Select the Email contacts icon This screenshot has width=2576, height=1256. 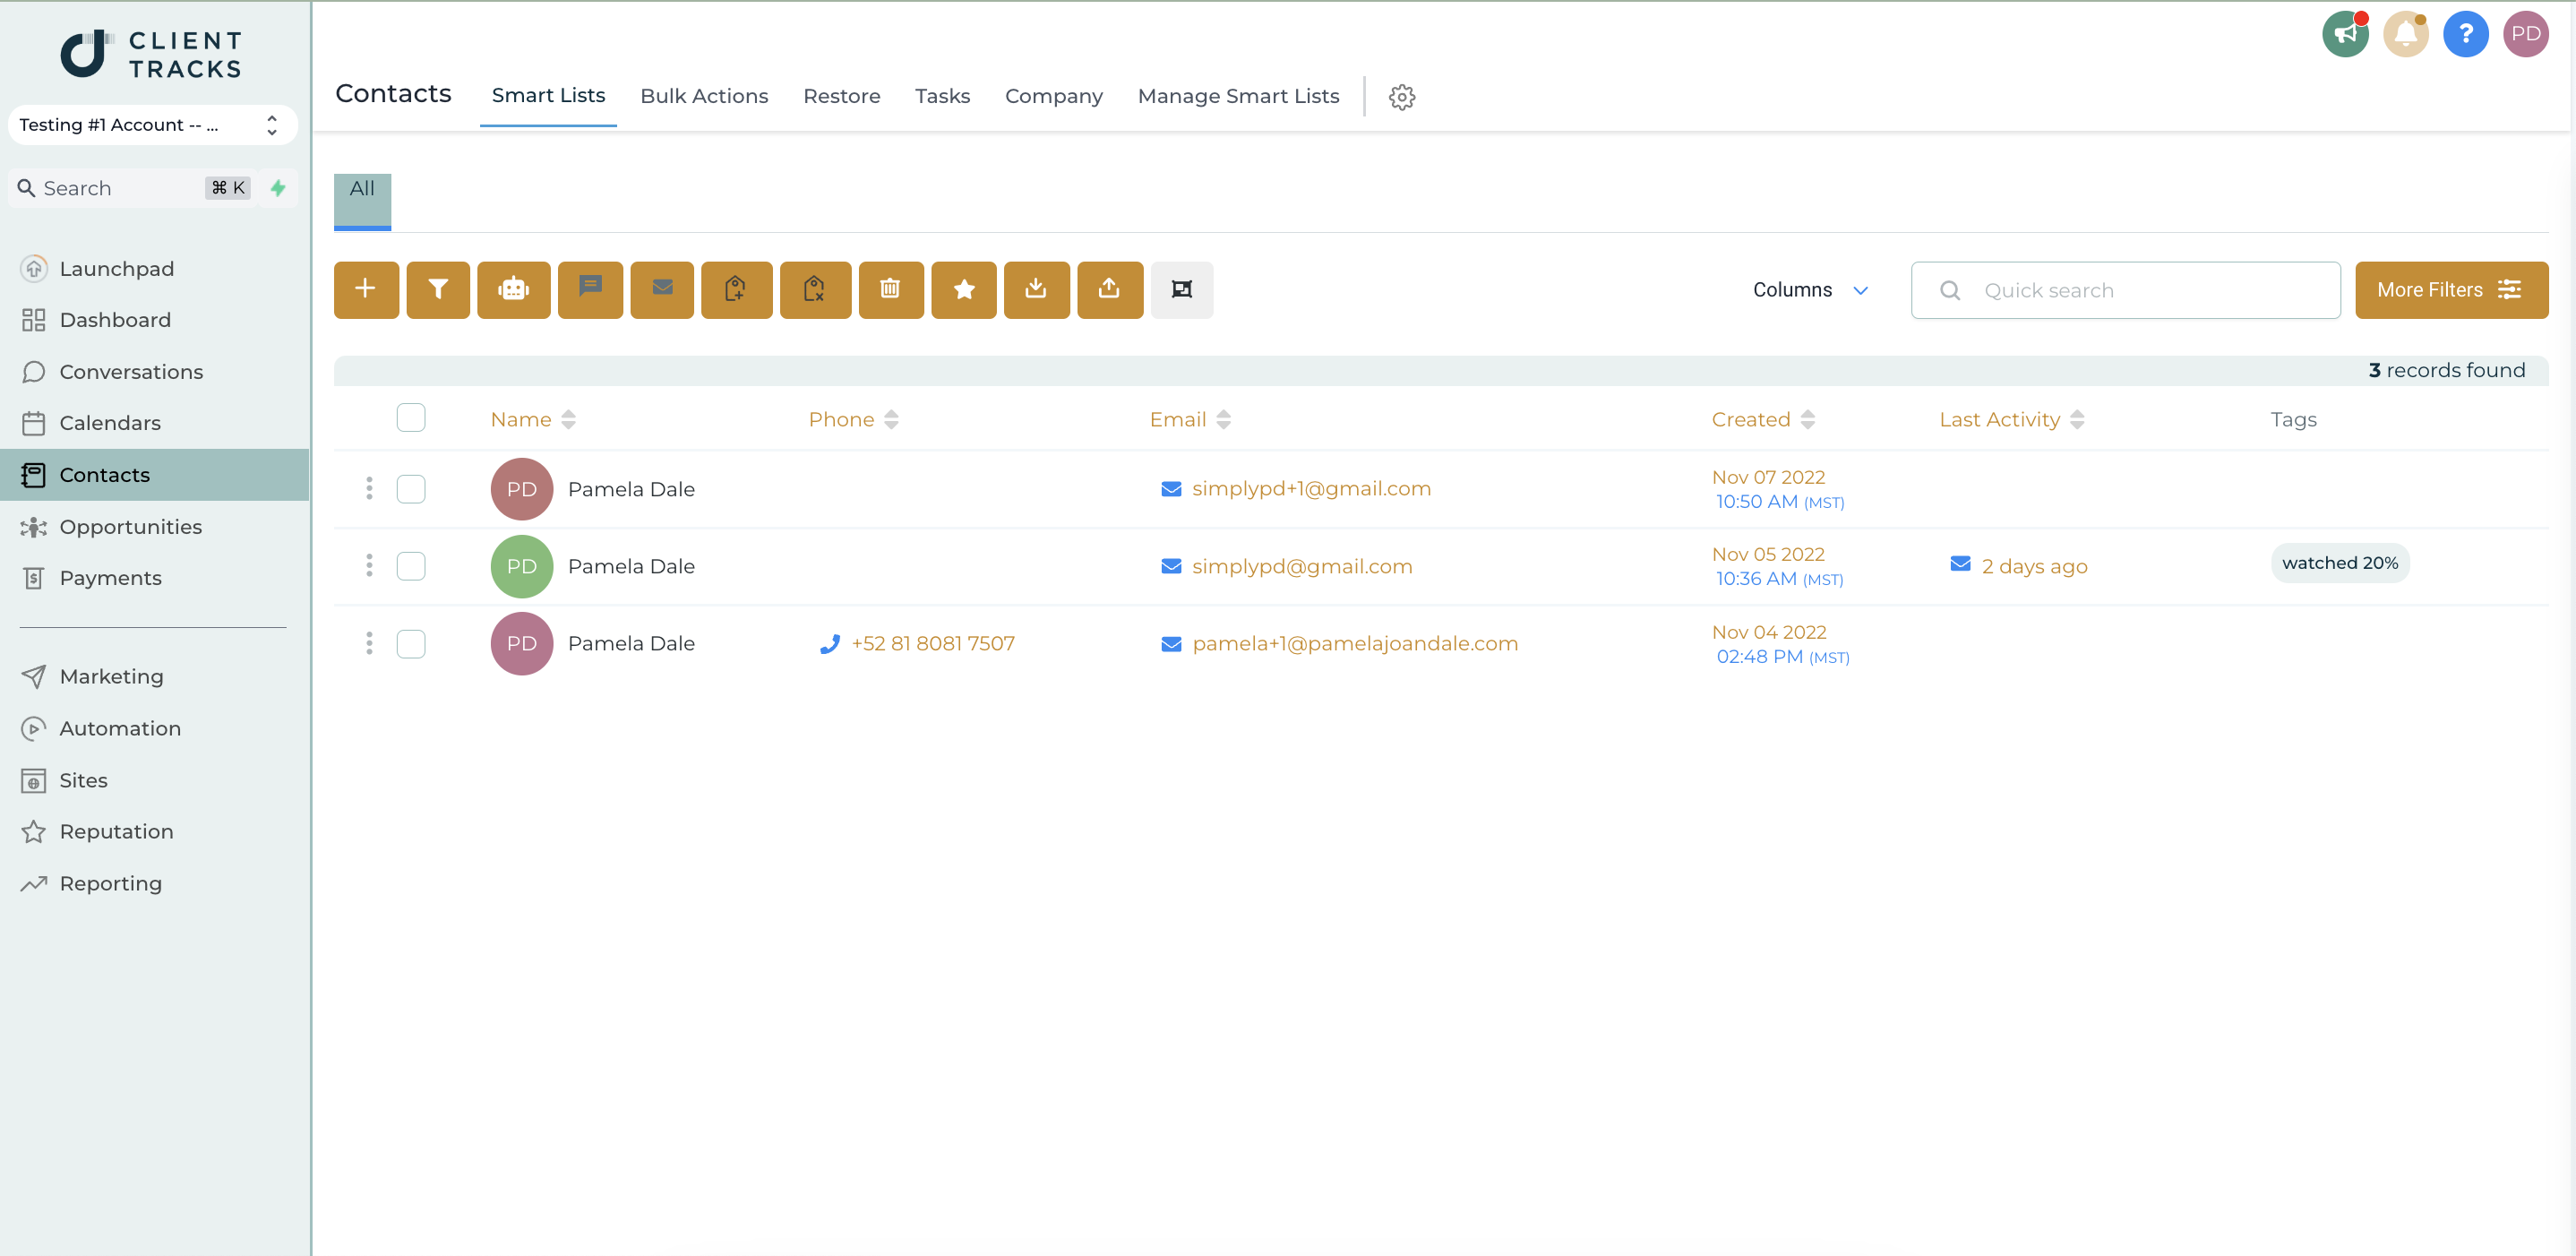(664, 289)
